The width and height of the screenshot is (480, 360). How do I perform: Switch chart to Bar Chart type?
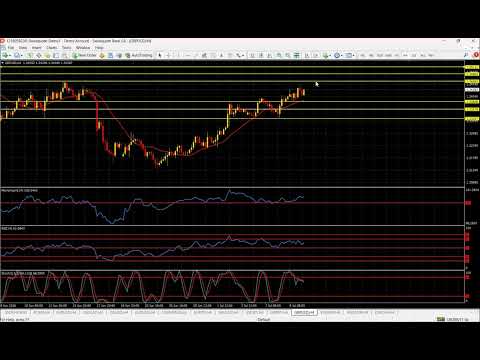tap(252, 55)
